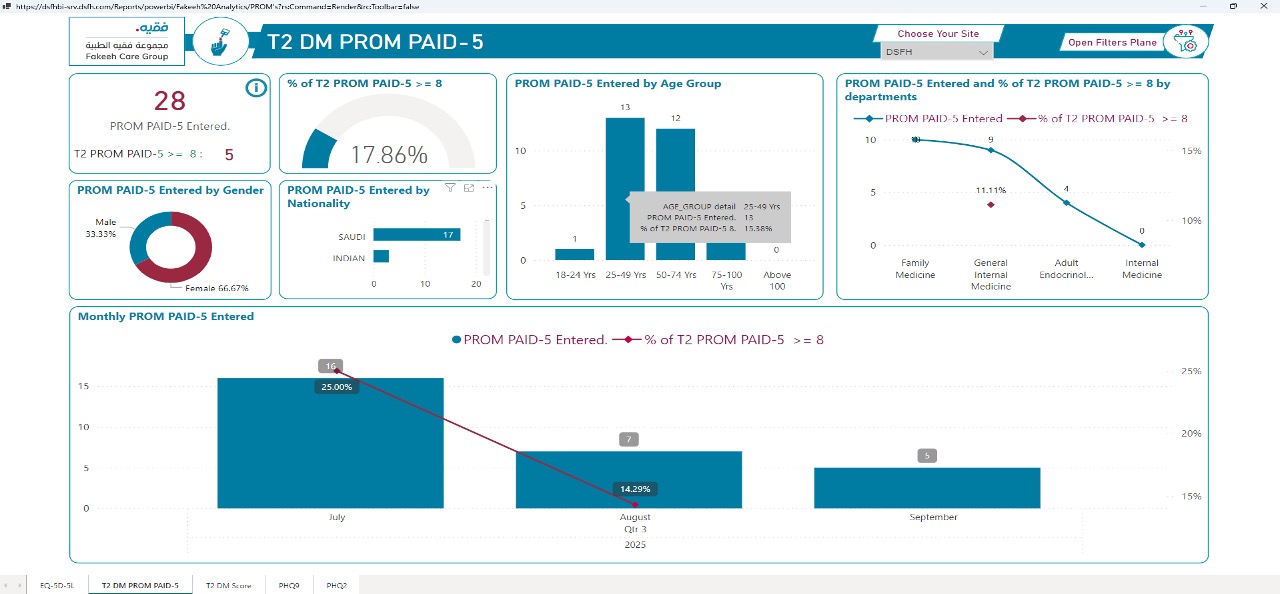Screen dimensions: 1280x594
Task: Click the next page tabs arrow
Action: [x=20, y=585]
